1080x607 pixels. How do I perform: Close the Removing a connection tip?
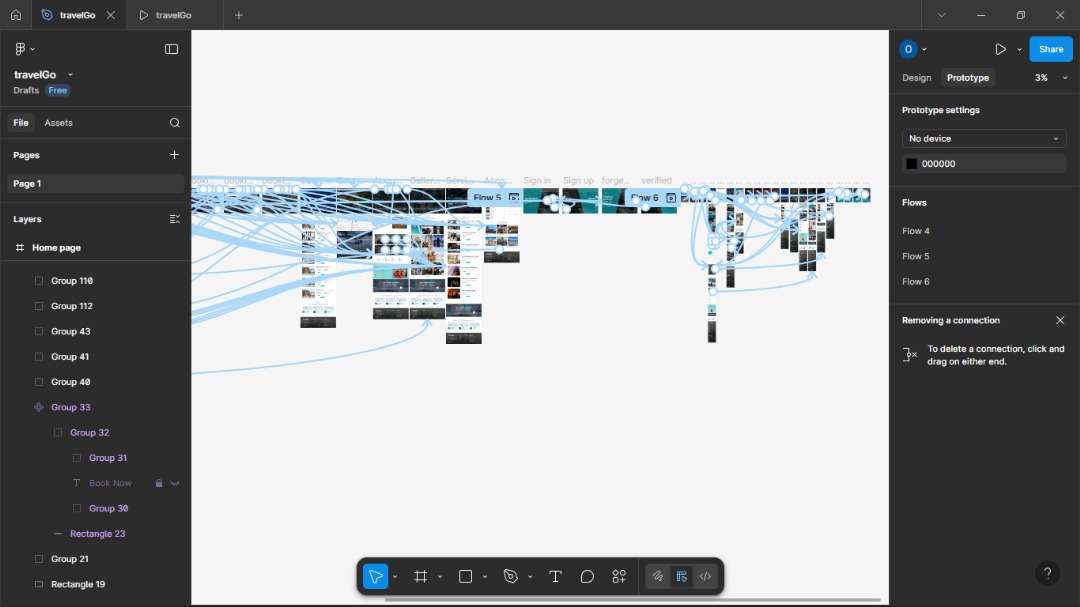1060,320
